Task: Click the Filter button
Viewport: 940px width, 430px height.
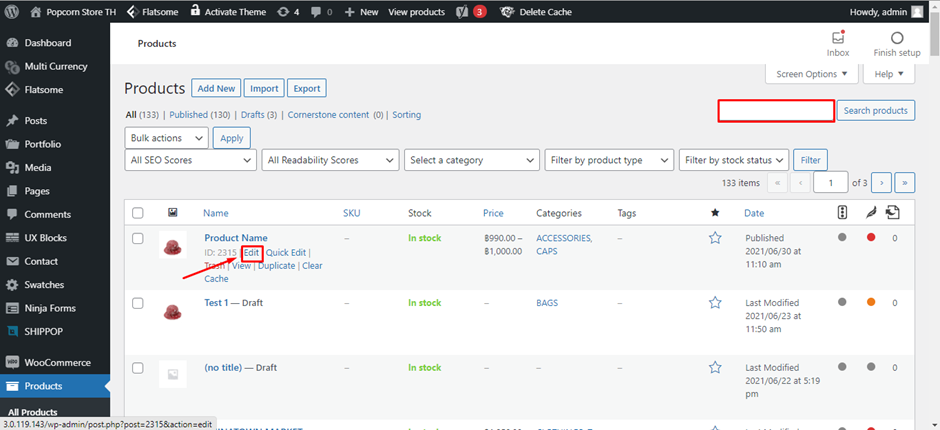Action: point(811,160)
